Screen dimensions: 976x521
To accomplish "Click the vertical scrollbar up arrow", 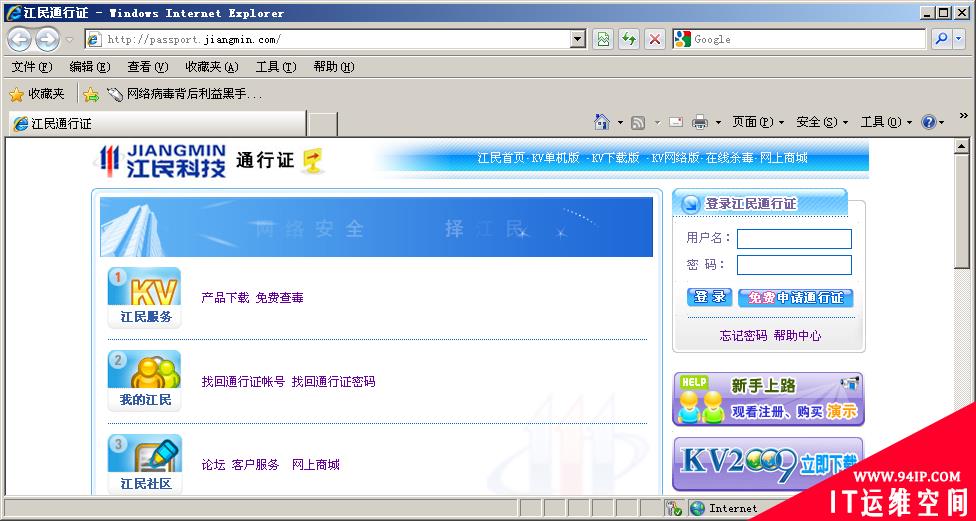I will tap(962, 146).
